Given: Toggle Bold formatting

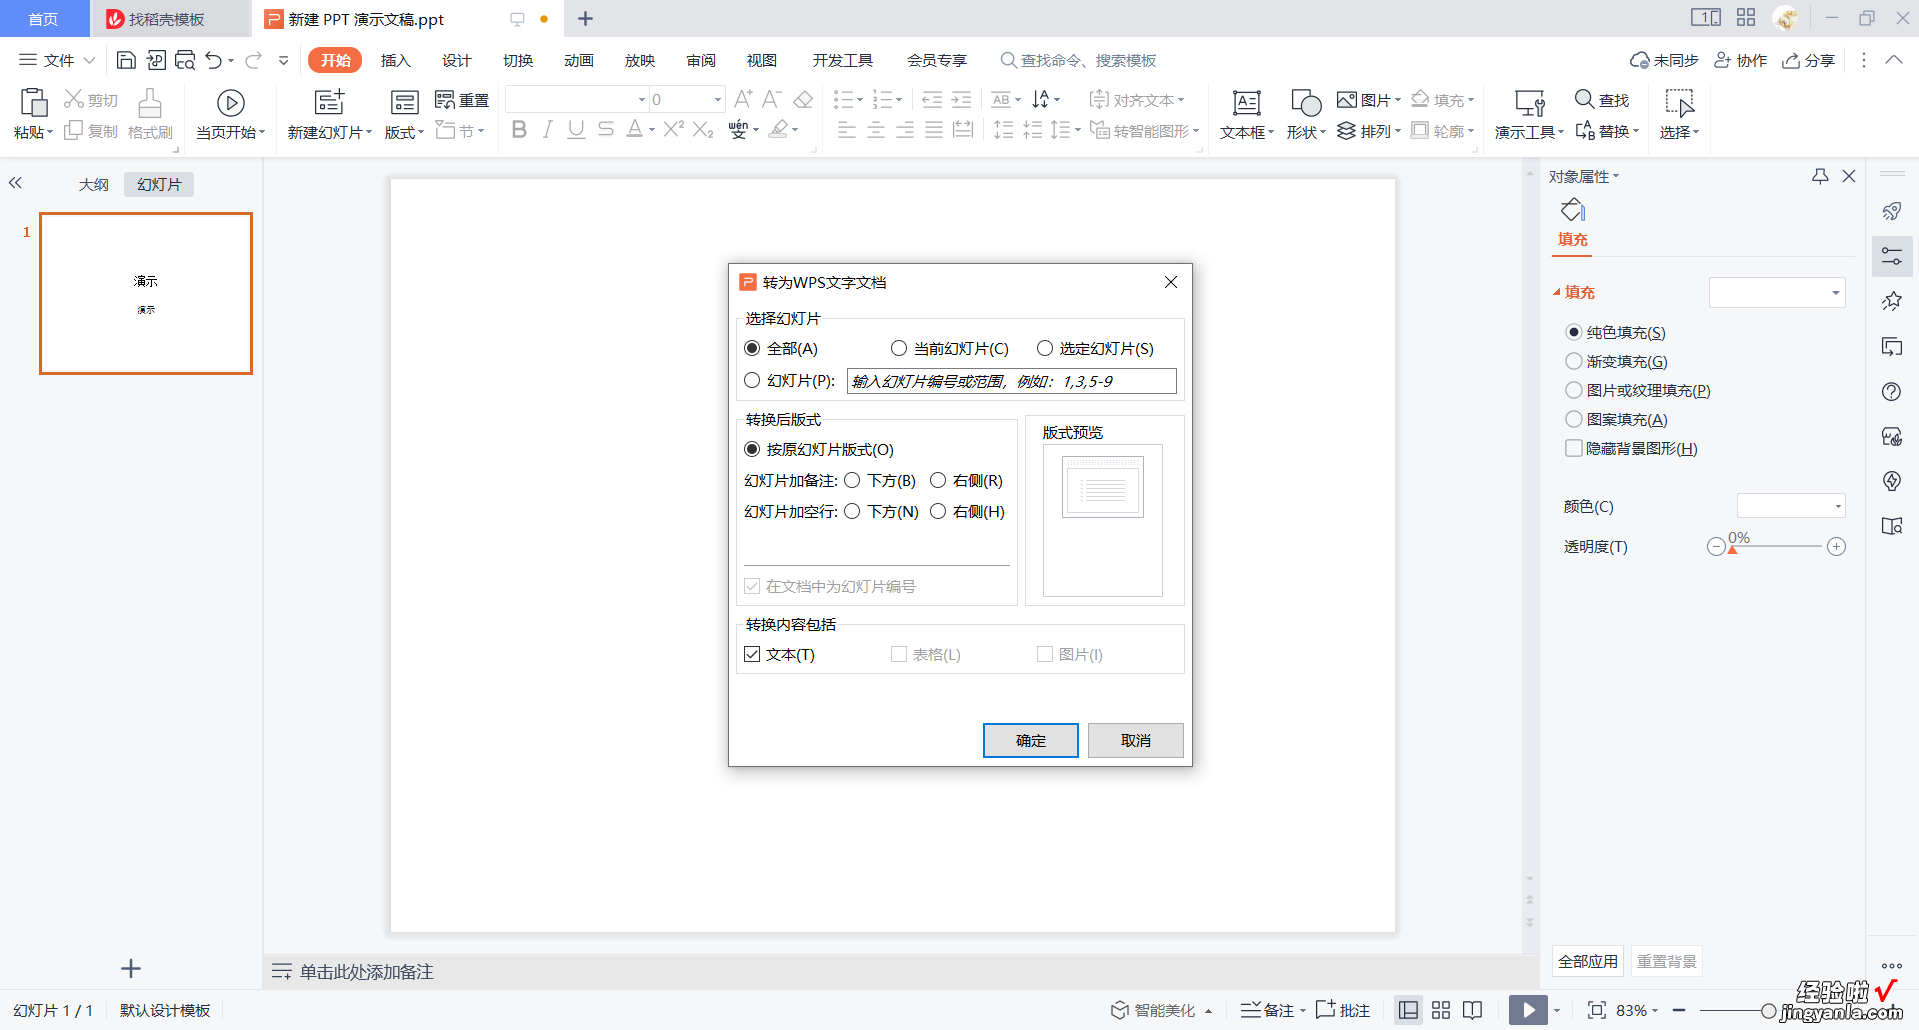Looking at the screenshot, I should (x=519, y=129).
